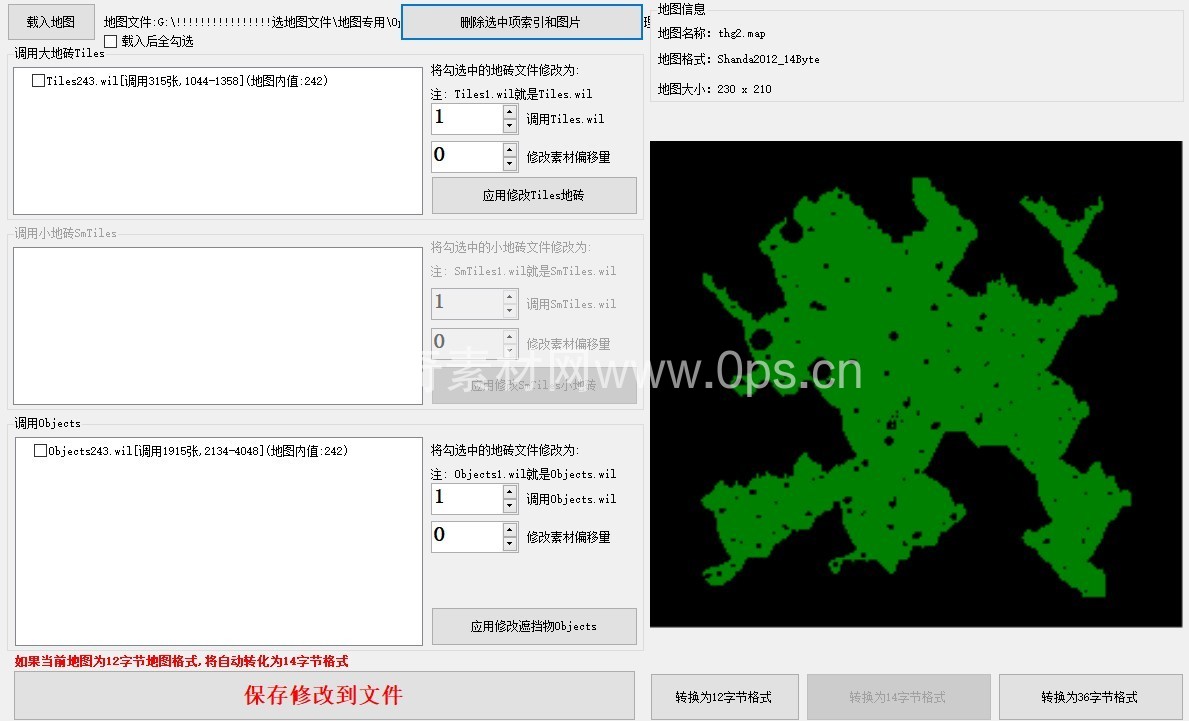The width and height of the screenshot is (1189, 721).
Task: Decrease the 调用Tiles.wil value with down arrow
Action: coord(510,126)
